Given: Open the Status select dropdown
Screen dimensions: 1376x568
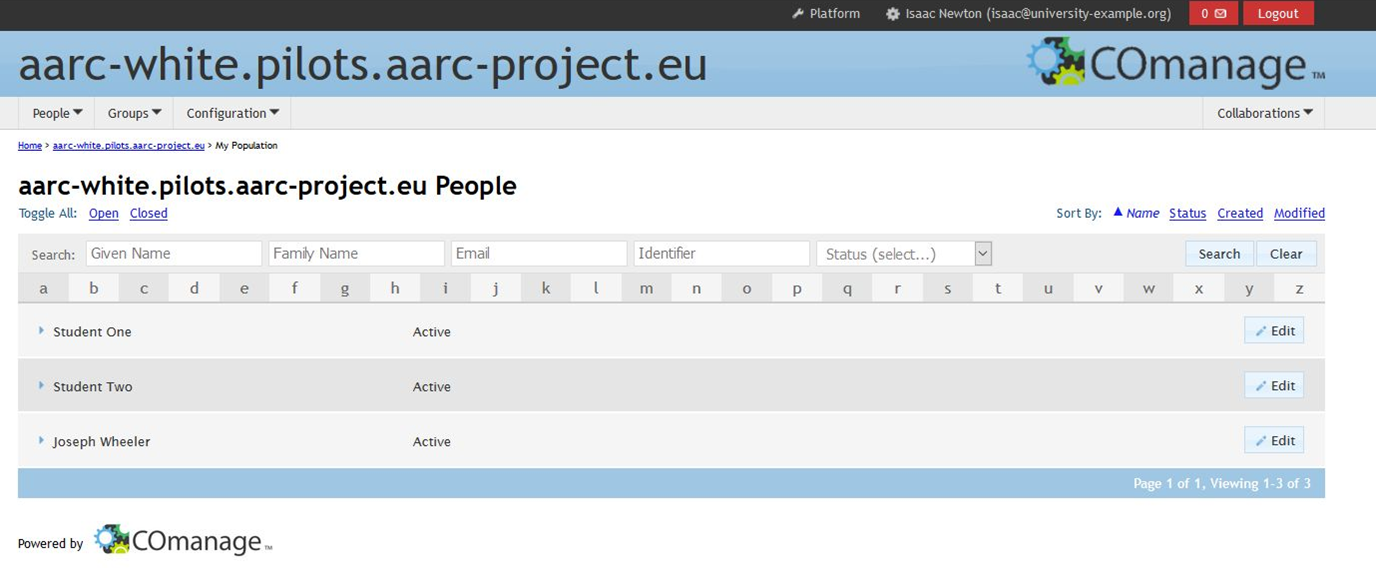Looking at the screenshot, I should [x=904, y=254].
